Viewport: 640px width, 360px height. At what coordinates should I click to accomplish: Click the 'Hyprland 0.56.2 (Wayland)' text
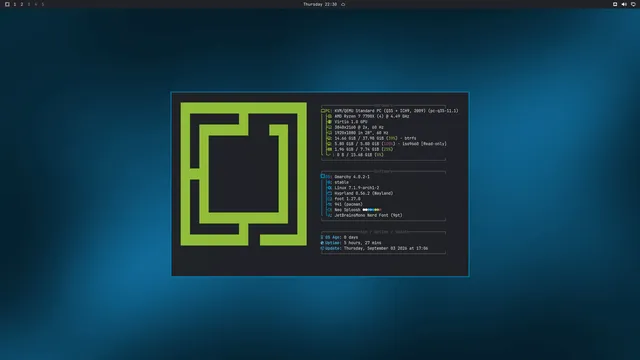point(364,193)
